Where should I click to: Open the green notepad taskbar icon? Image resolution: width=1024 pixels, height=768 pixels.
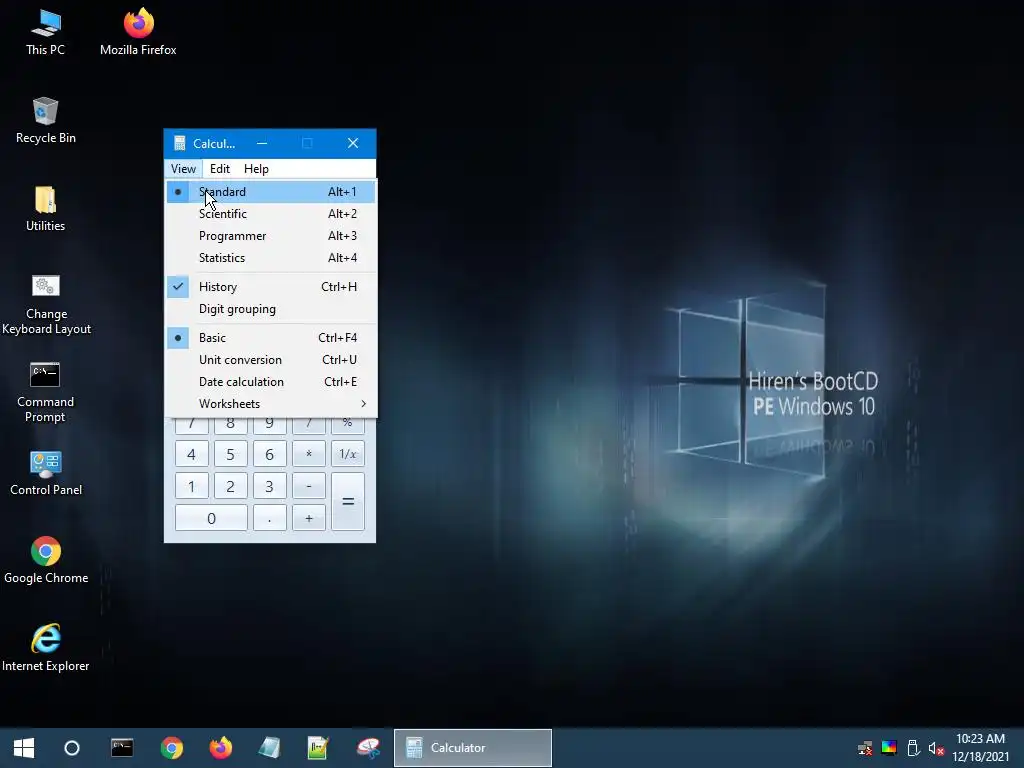(x=318, y=748)
